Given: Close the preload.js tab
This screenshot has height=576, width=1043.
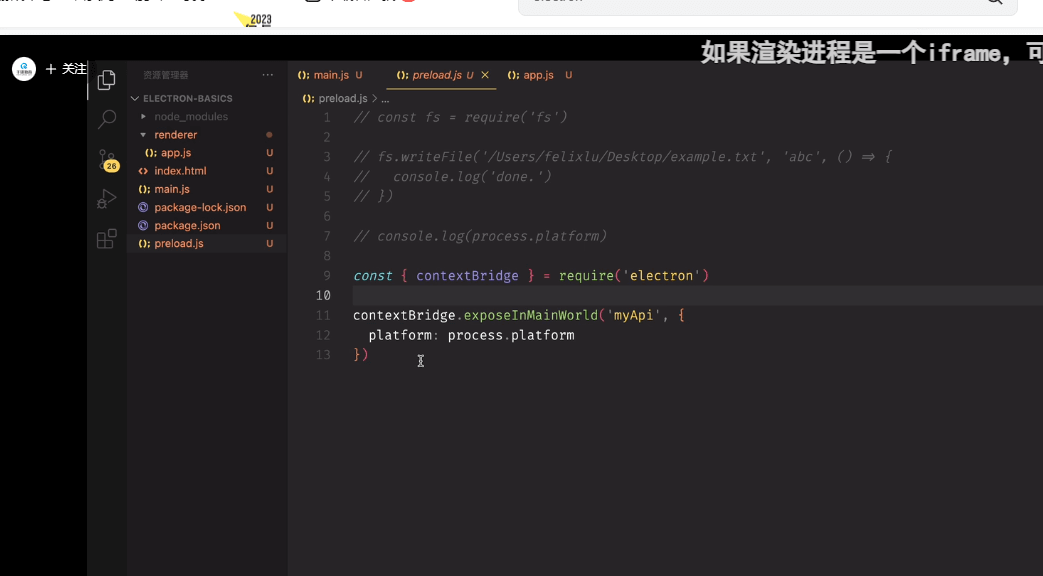Looking at the screenshot, I should coord(485,74).
